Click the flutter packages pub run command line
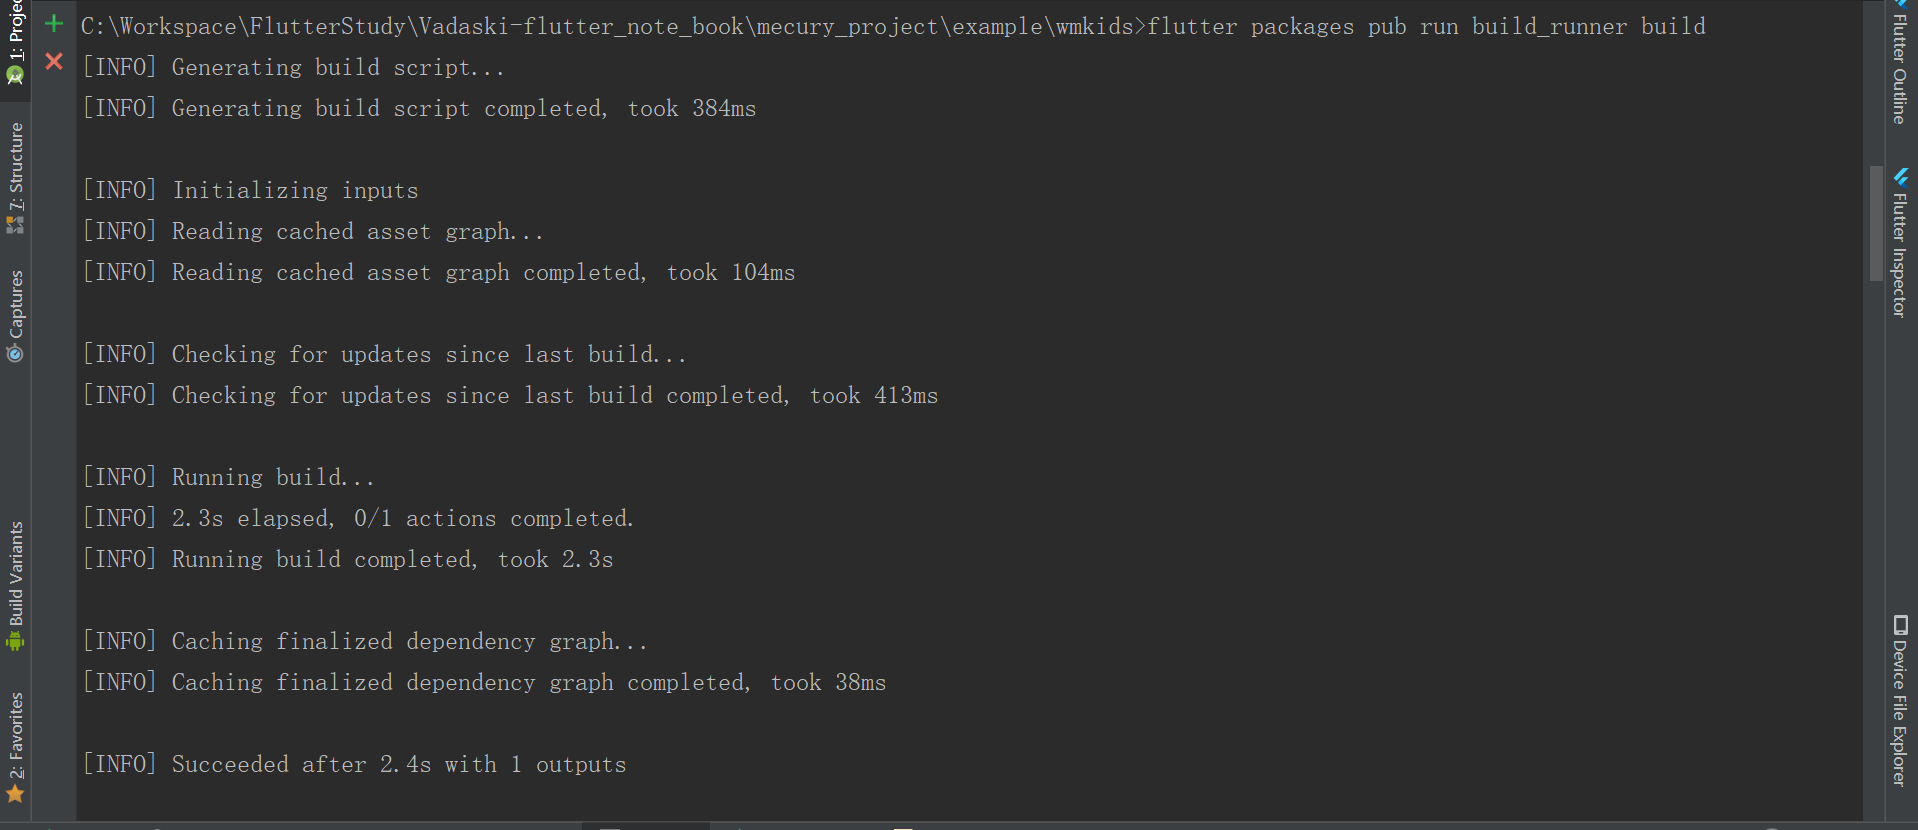This screenshot has height=830, width=1918. click(x=893, y=27)
